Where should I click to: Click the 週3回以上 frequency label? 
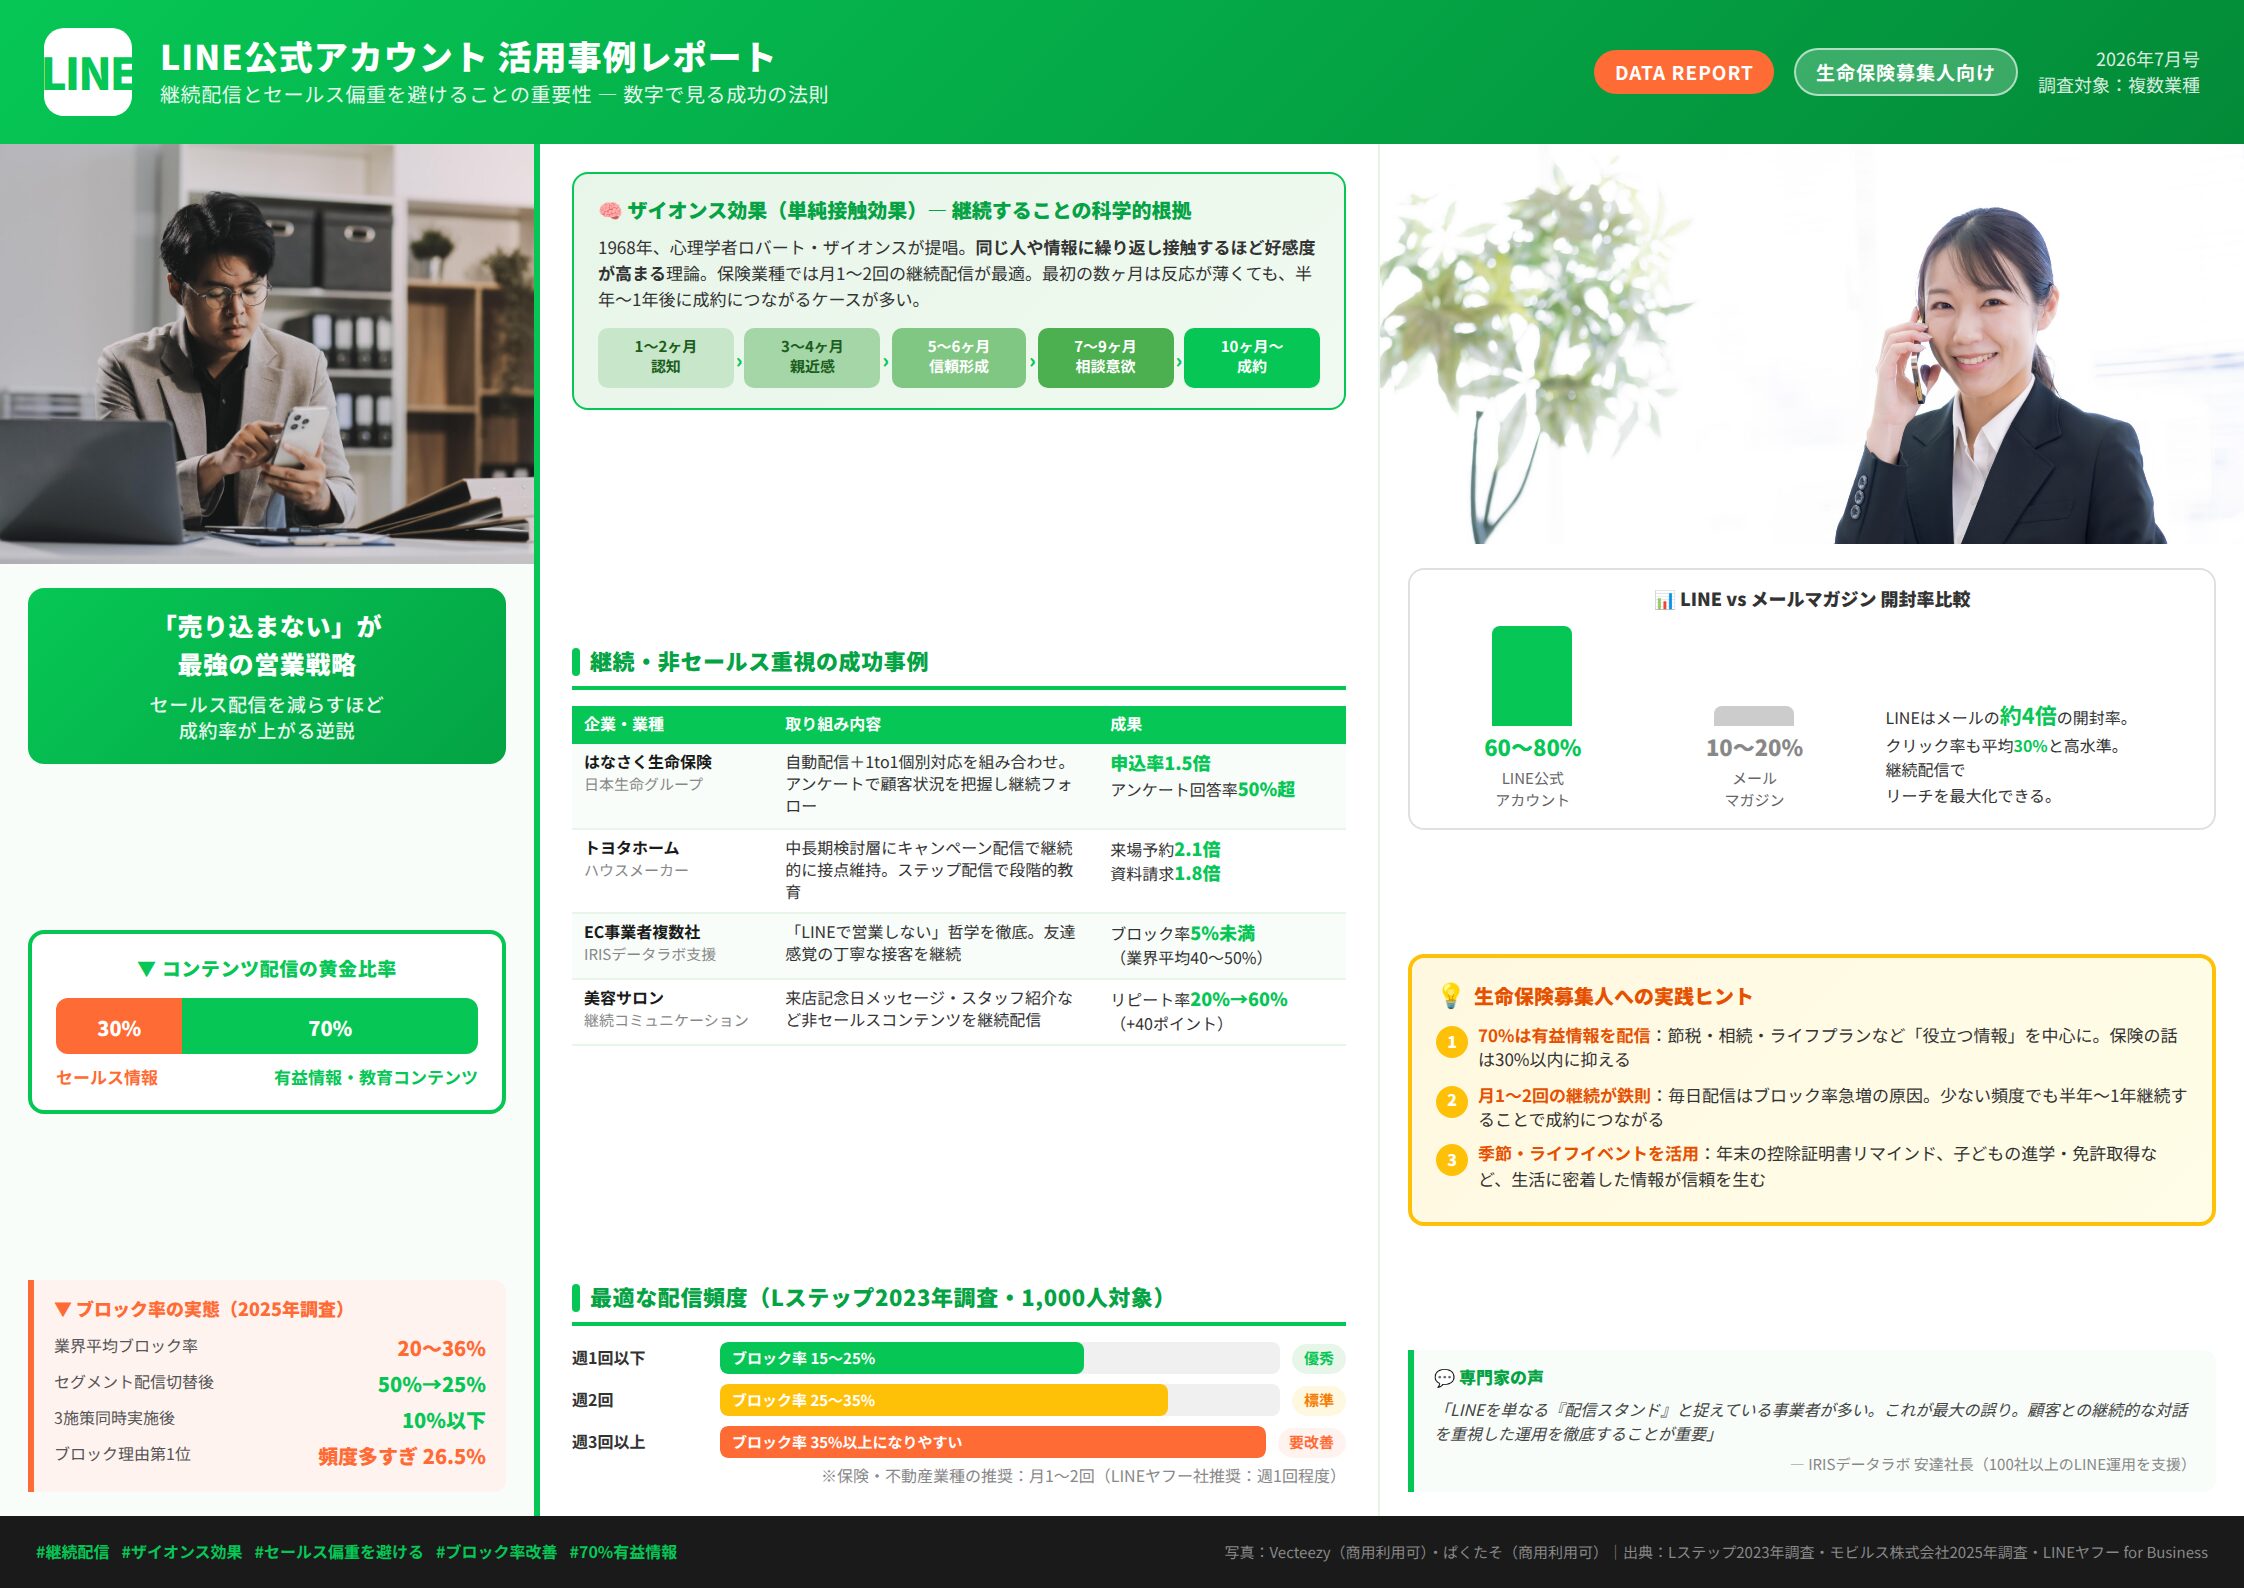pos(608,1442)
